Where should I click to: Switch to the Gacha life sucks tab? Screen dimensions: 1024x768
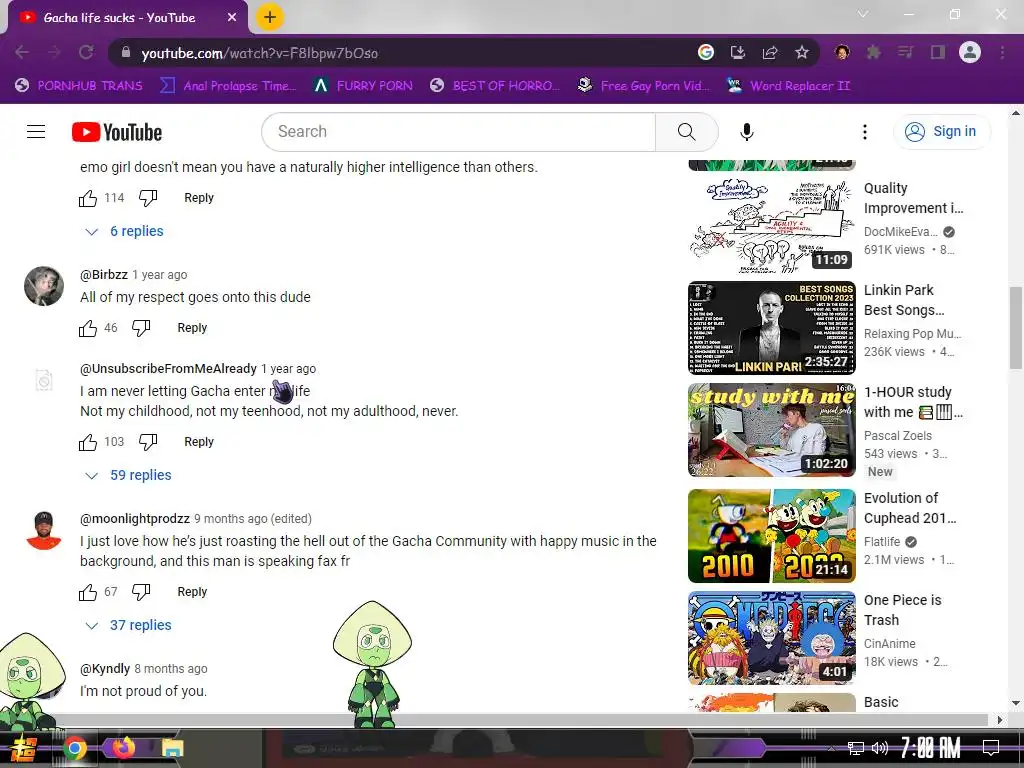pyautogui.click(x=120, y=18)
